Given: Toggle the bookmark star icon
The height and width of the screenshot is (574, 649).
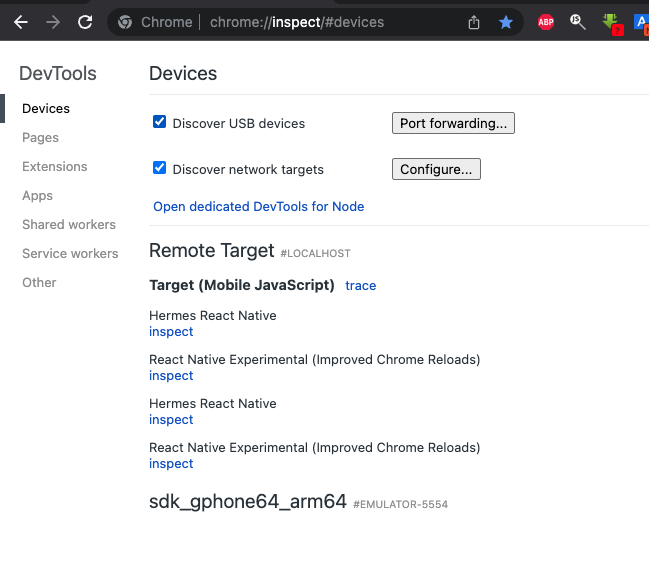Looking at the screenshot, I should [x=506, y=22].
